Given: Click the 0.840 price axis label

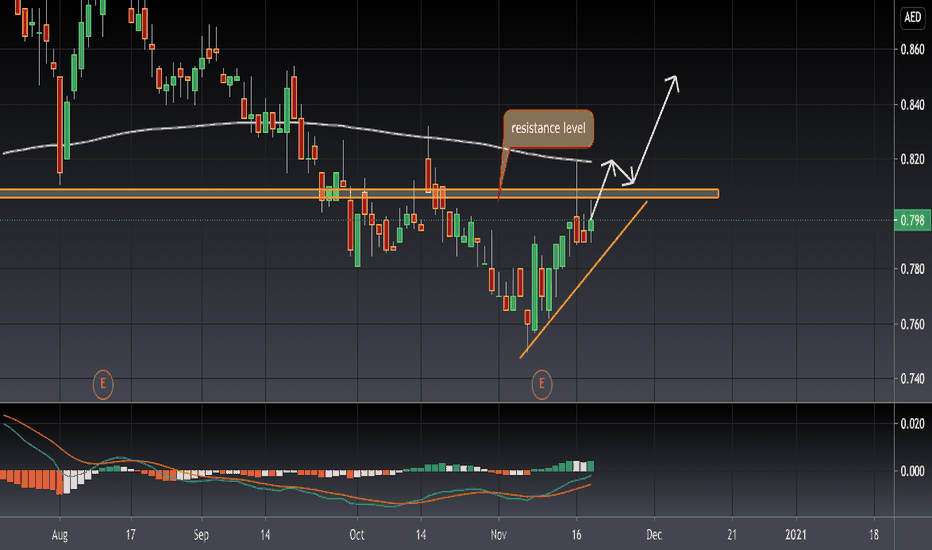Looking at the screenshot, I should point(912,105).
